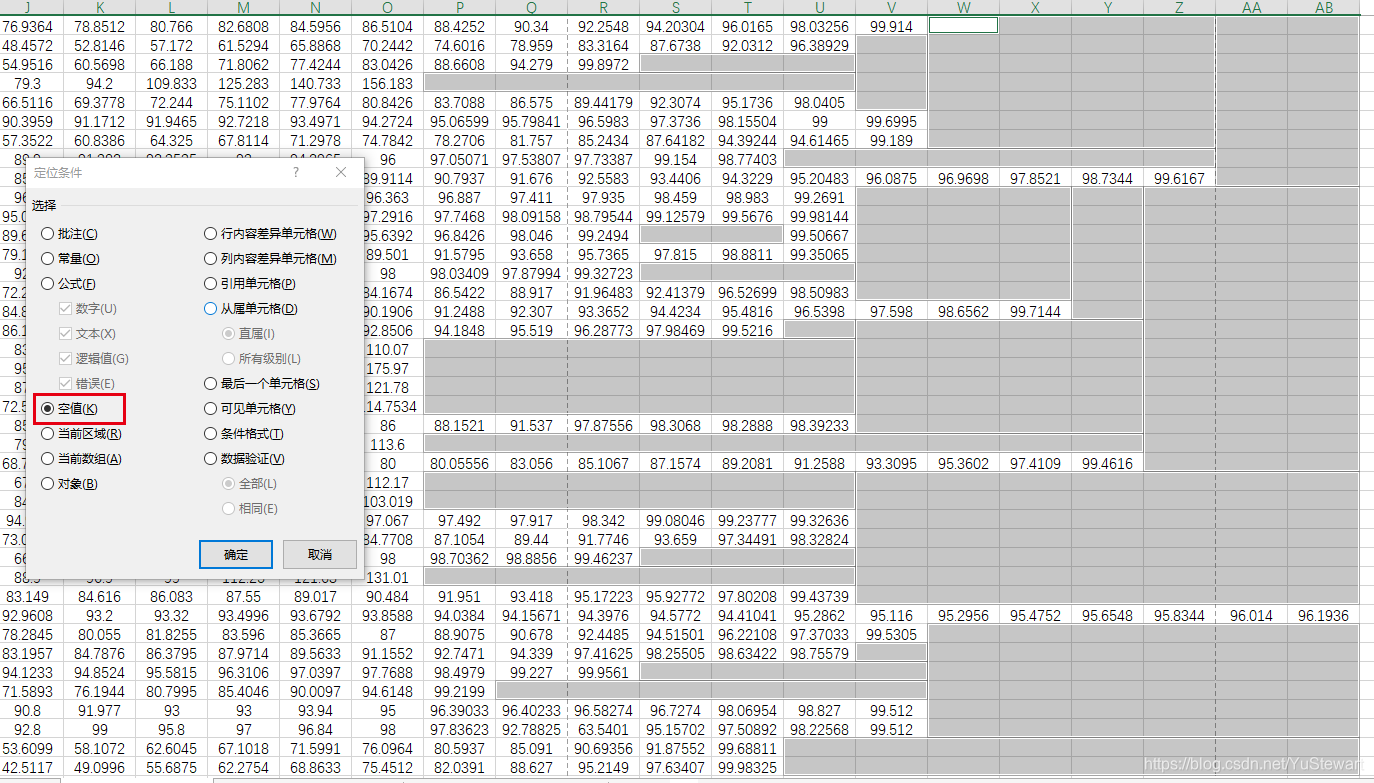The height and width of the screenshot is (783, 1374).
Task: Select the 全部(L) sub-option
Action: 250,484
